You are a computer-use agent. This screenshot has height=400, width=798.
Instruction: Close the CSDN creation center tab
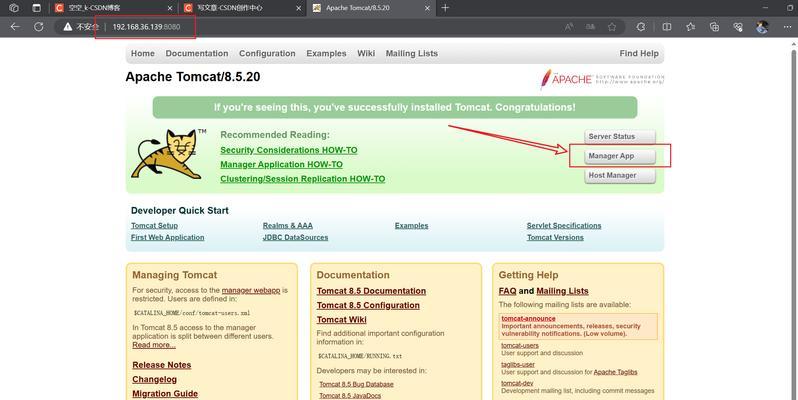coord(299,8)
